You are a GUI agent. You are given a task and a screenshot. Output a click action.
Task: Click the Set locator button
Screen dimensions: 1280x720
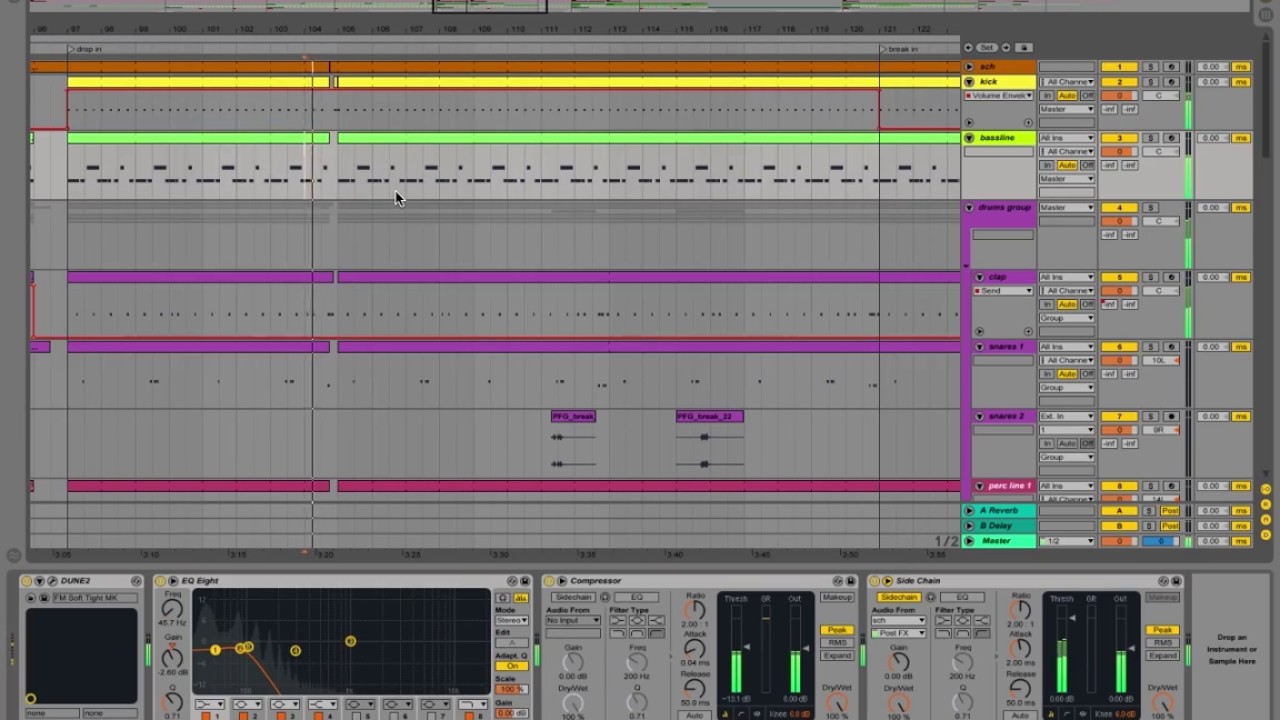point(987,47)
